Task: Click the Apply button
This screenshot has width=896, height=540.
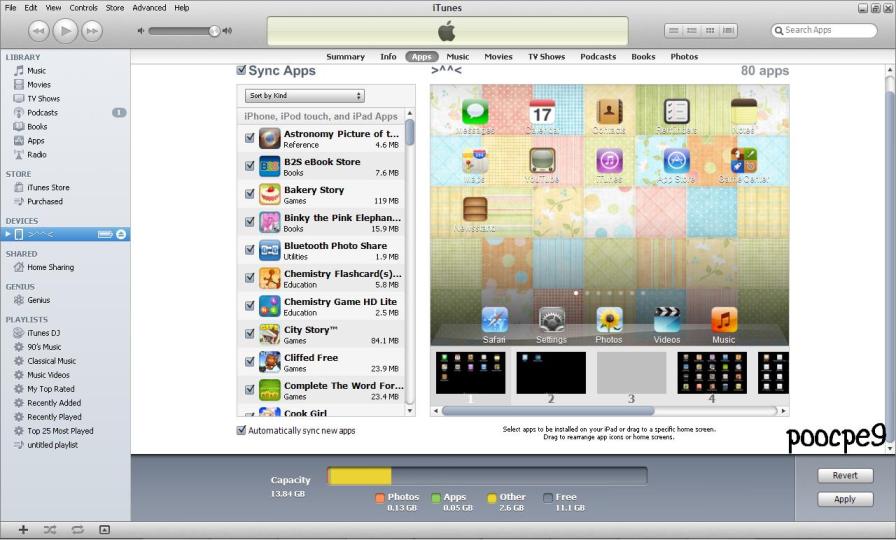Action: pyautogui.click(x=845, y=499)
